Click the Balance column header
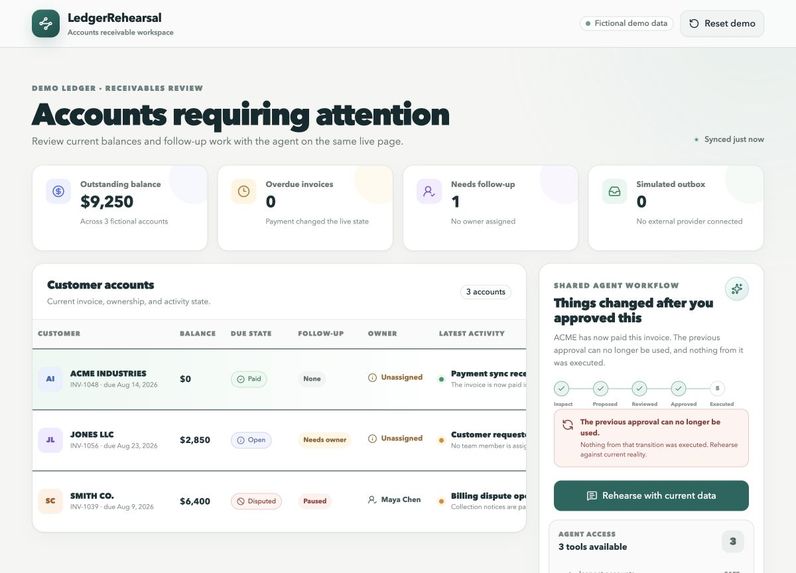 tap(197, 333)
